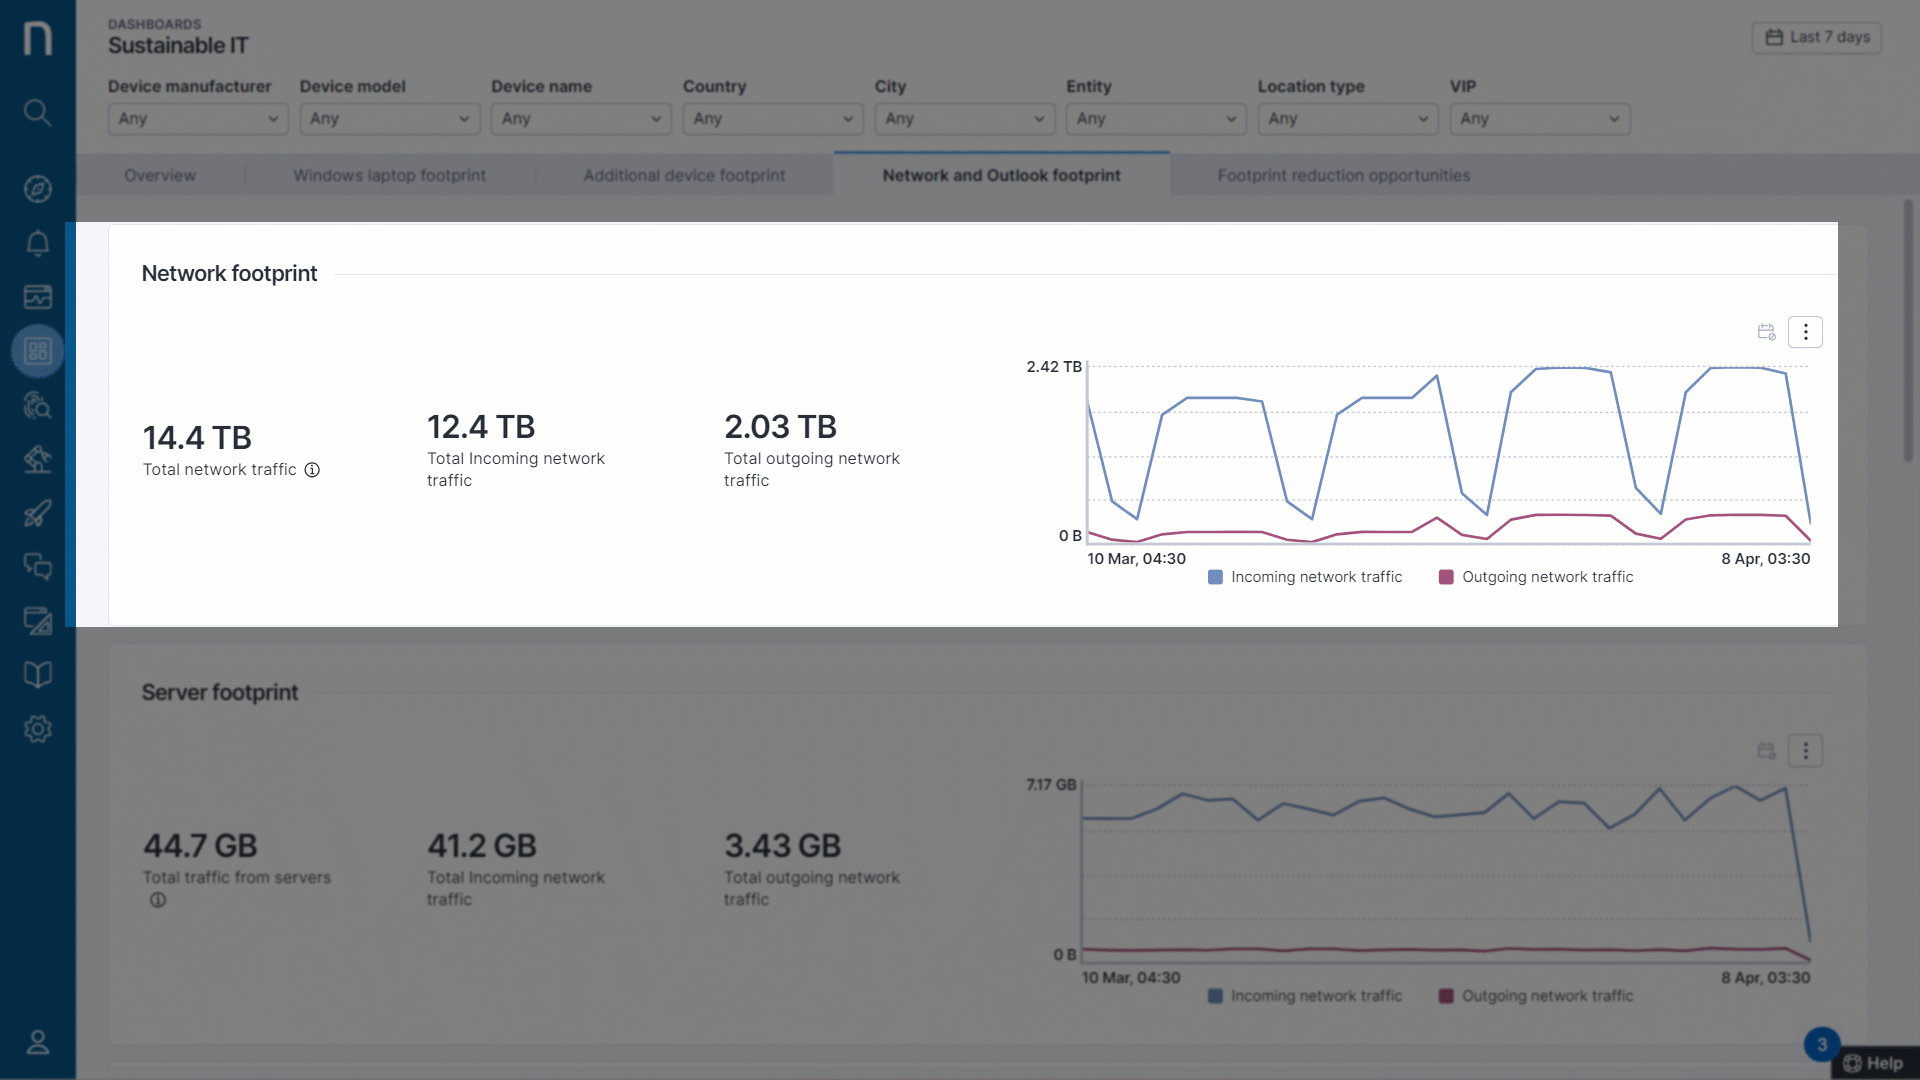Expand the Country filter dropdown
This screenshot has height=1080, width=1920.
[x=772, y=119]
